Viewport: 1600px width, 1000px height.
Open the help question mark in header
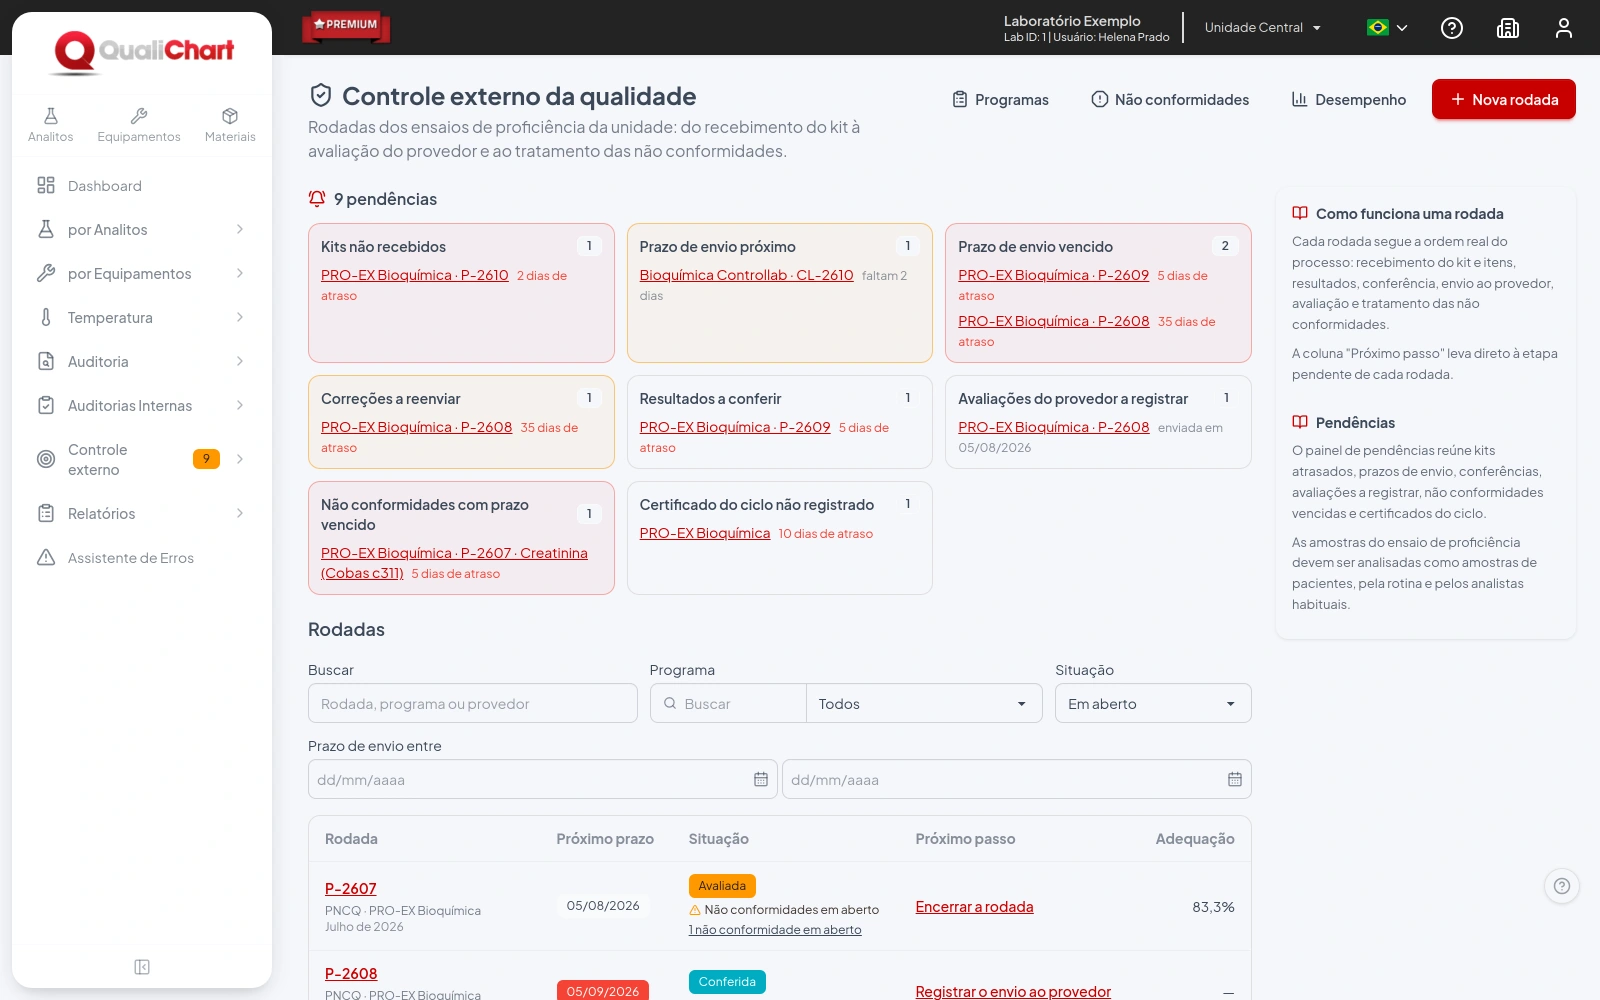[x=1452, y=28]
